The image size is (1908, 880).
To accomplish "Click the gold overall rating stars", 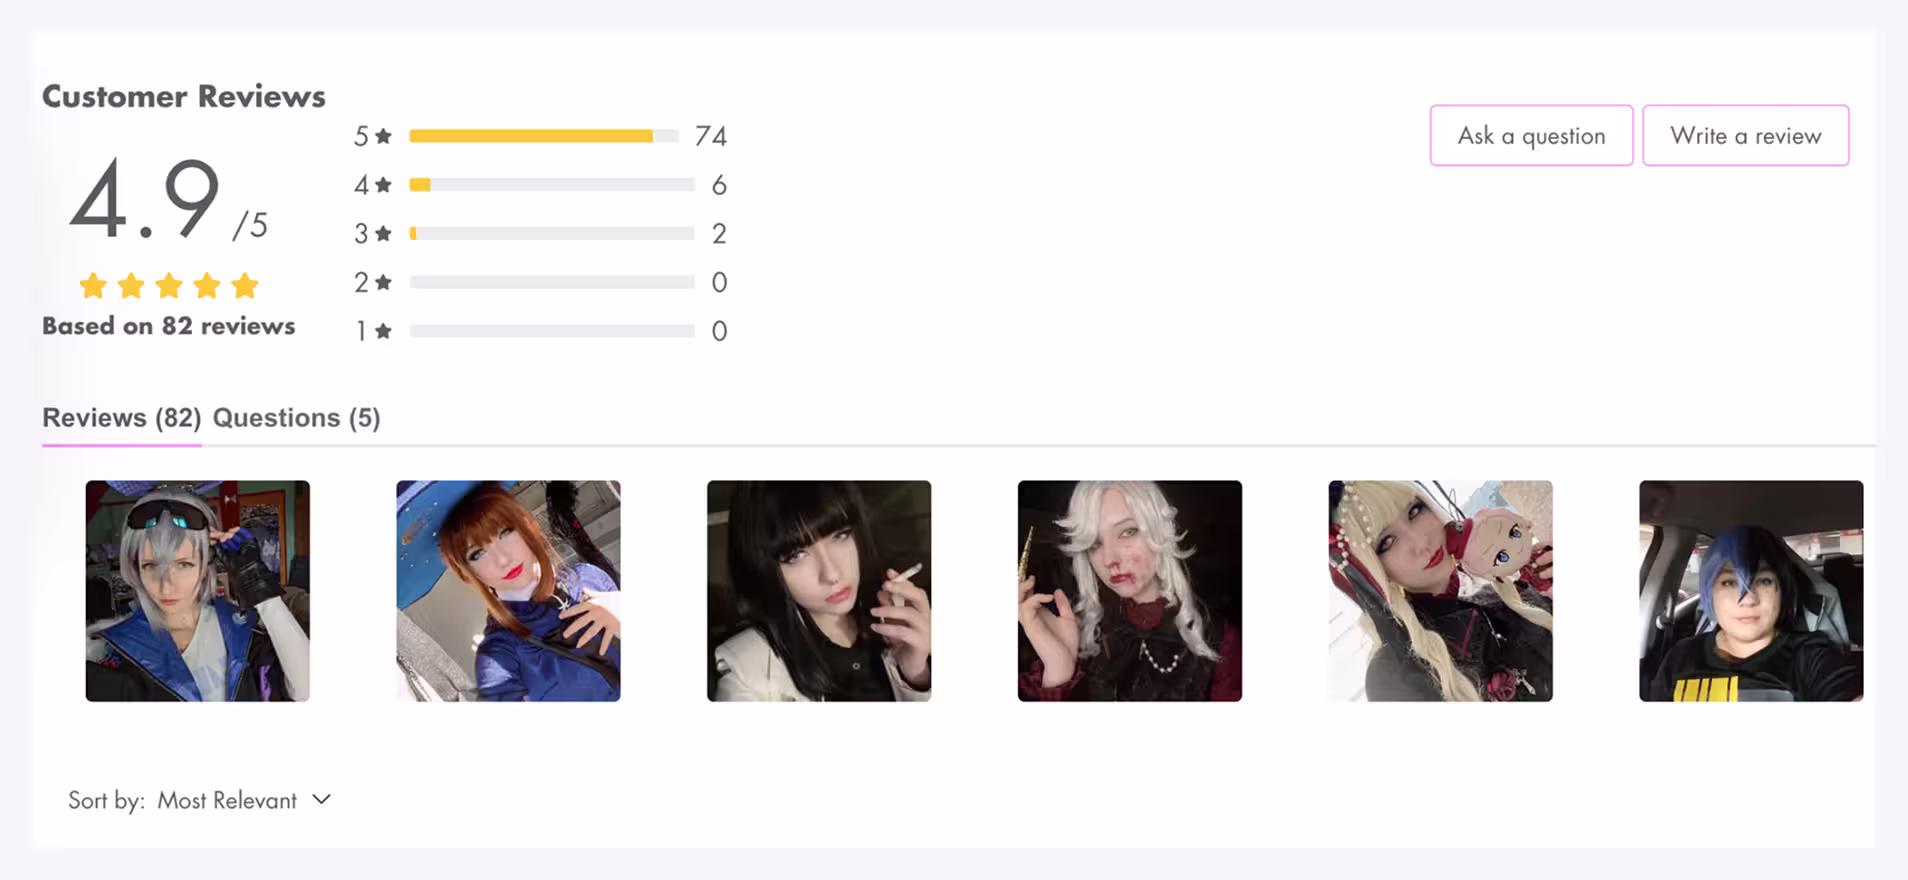I will tap(169, 286).
